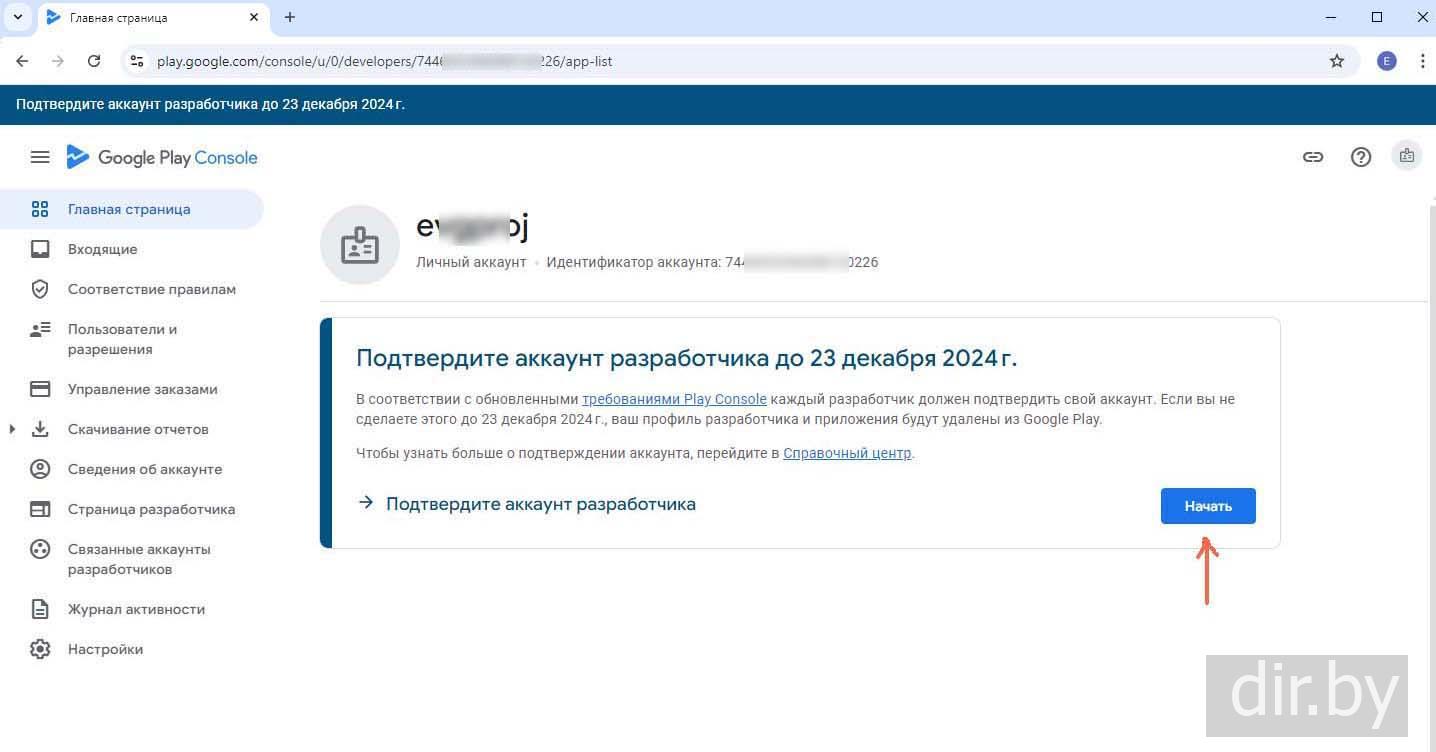Click the Google Play Console logo
This screenshot has height=752, width=1436.
tap(162, 157)
